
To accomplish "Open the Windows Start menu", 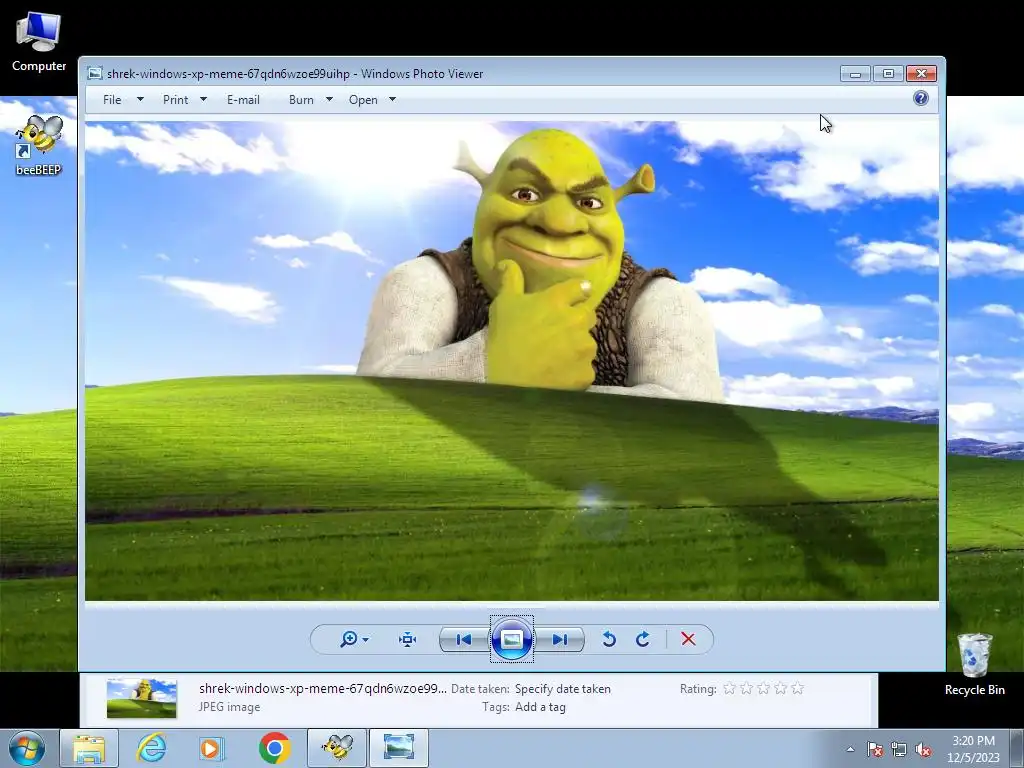I will click(27, 748).
